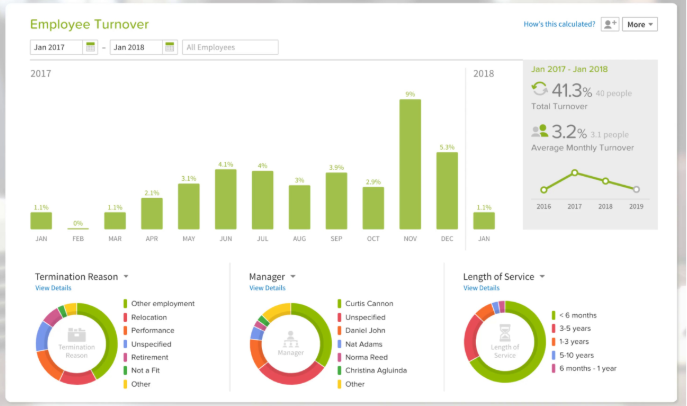Click the red Relocation legend swatch

tap(125, 317)
